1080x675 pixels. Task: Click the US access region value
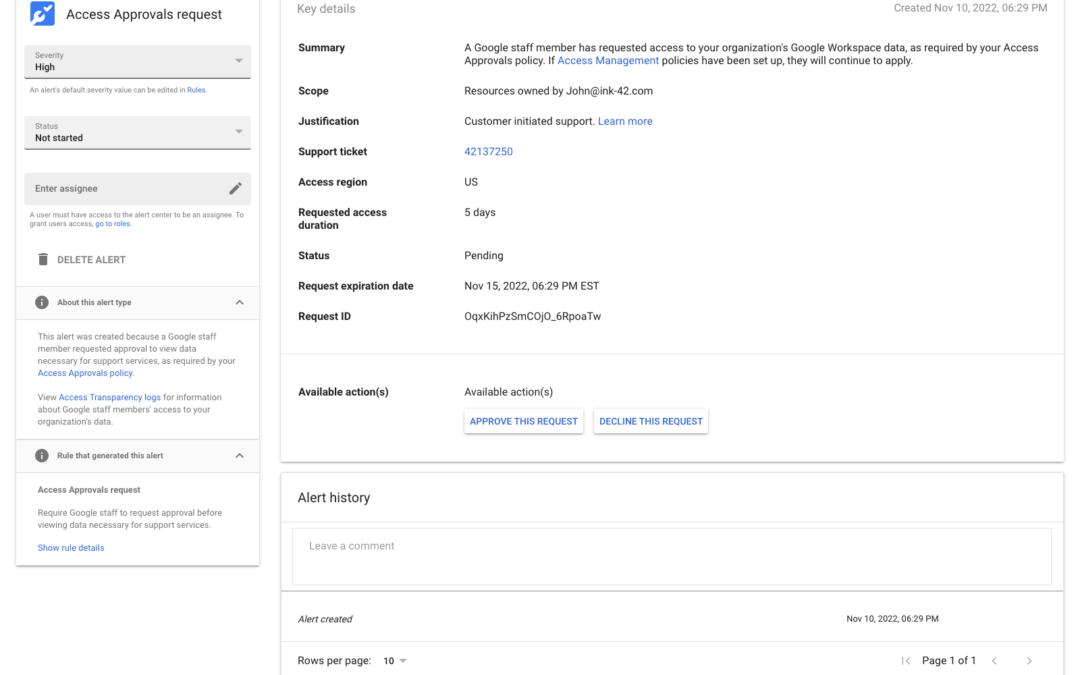(x=471, y=182)
